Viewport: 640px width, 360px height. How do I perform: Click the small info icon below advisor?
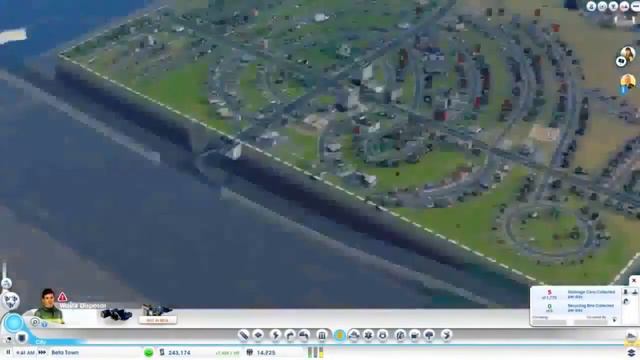[x=44, y=324]
